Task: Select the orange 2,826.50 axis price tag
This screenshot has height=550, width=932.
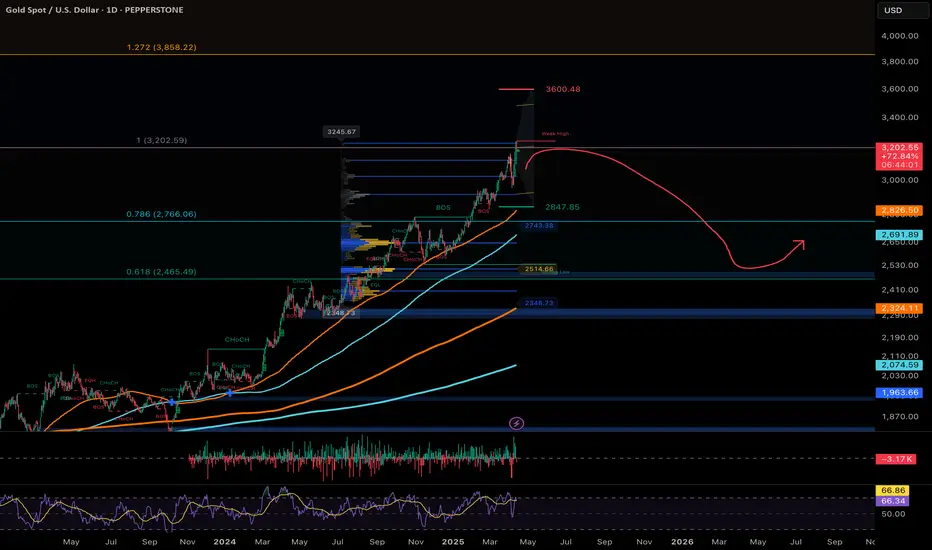Action: click(x=899, y=210)
